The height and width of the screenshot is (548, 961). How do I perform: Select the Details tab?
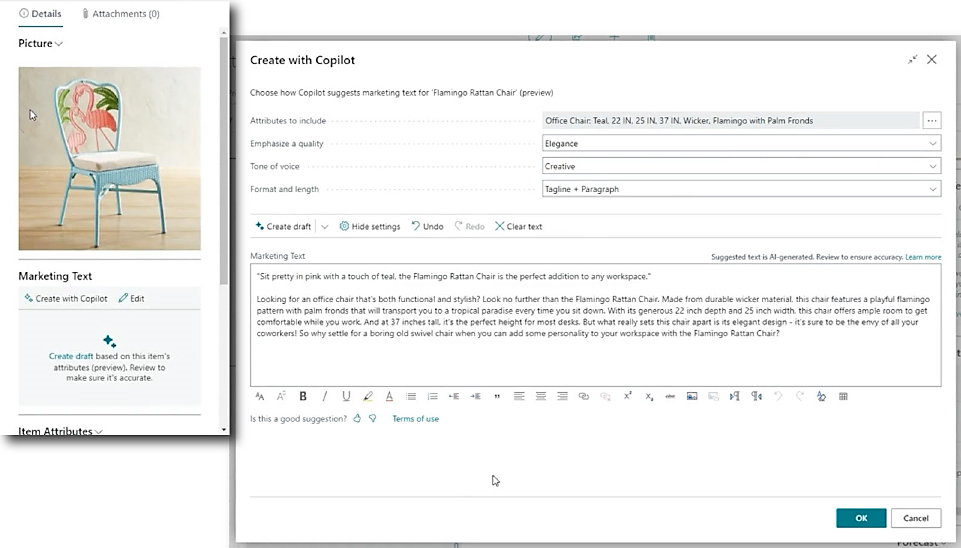pyautogui.click(x=40, y=14)
